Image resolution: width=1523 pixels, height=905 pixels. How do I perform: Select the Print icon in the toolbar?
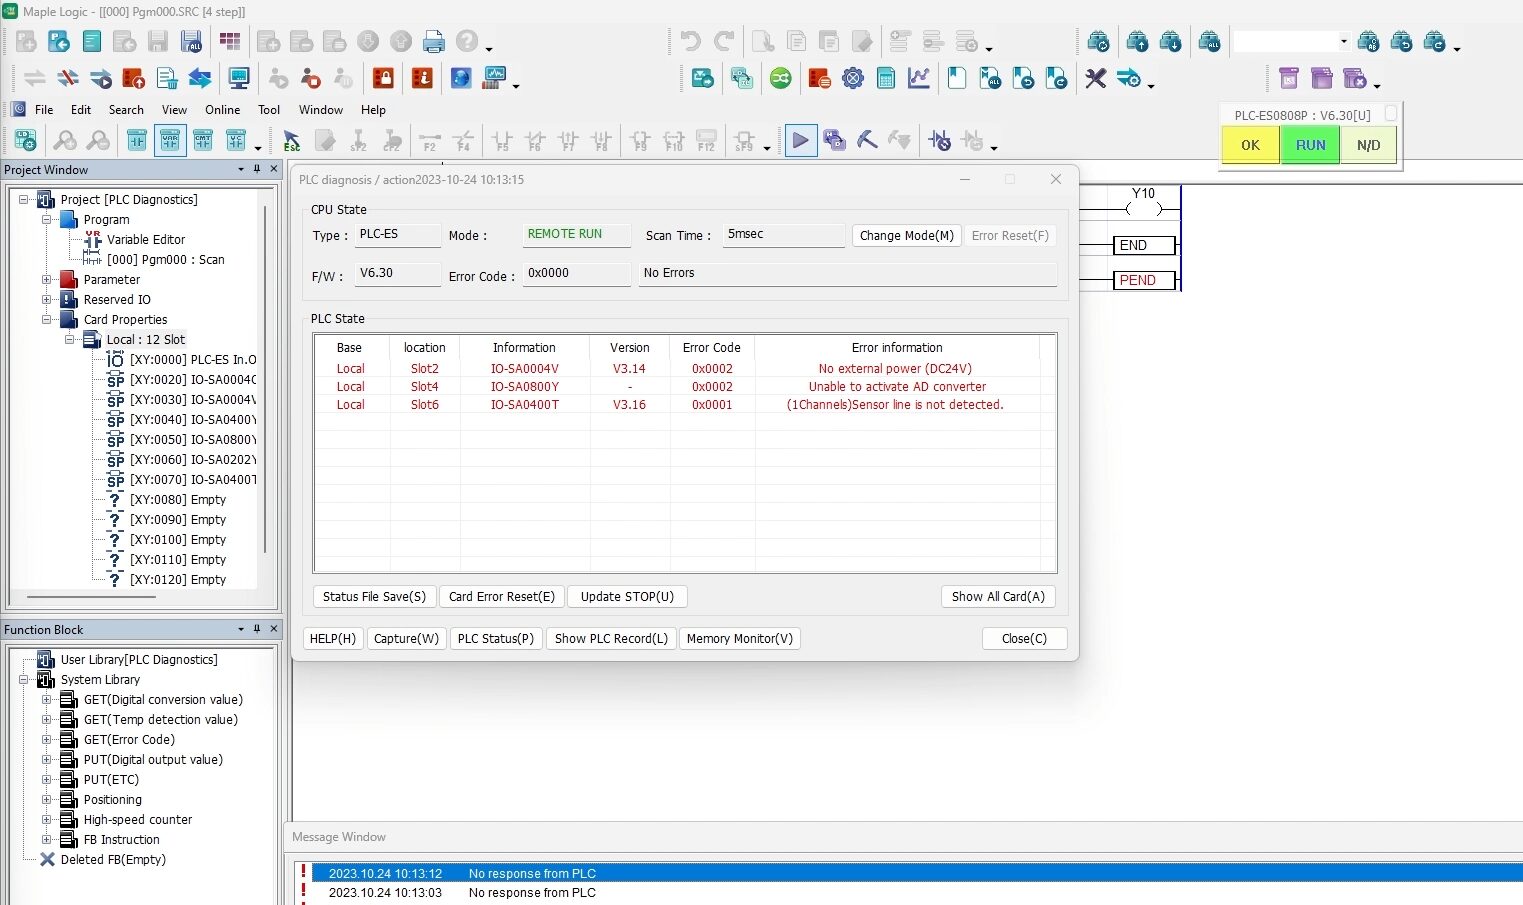(434, 41)
